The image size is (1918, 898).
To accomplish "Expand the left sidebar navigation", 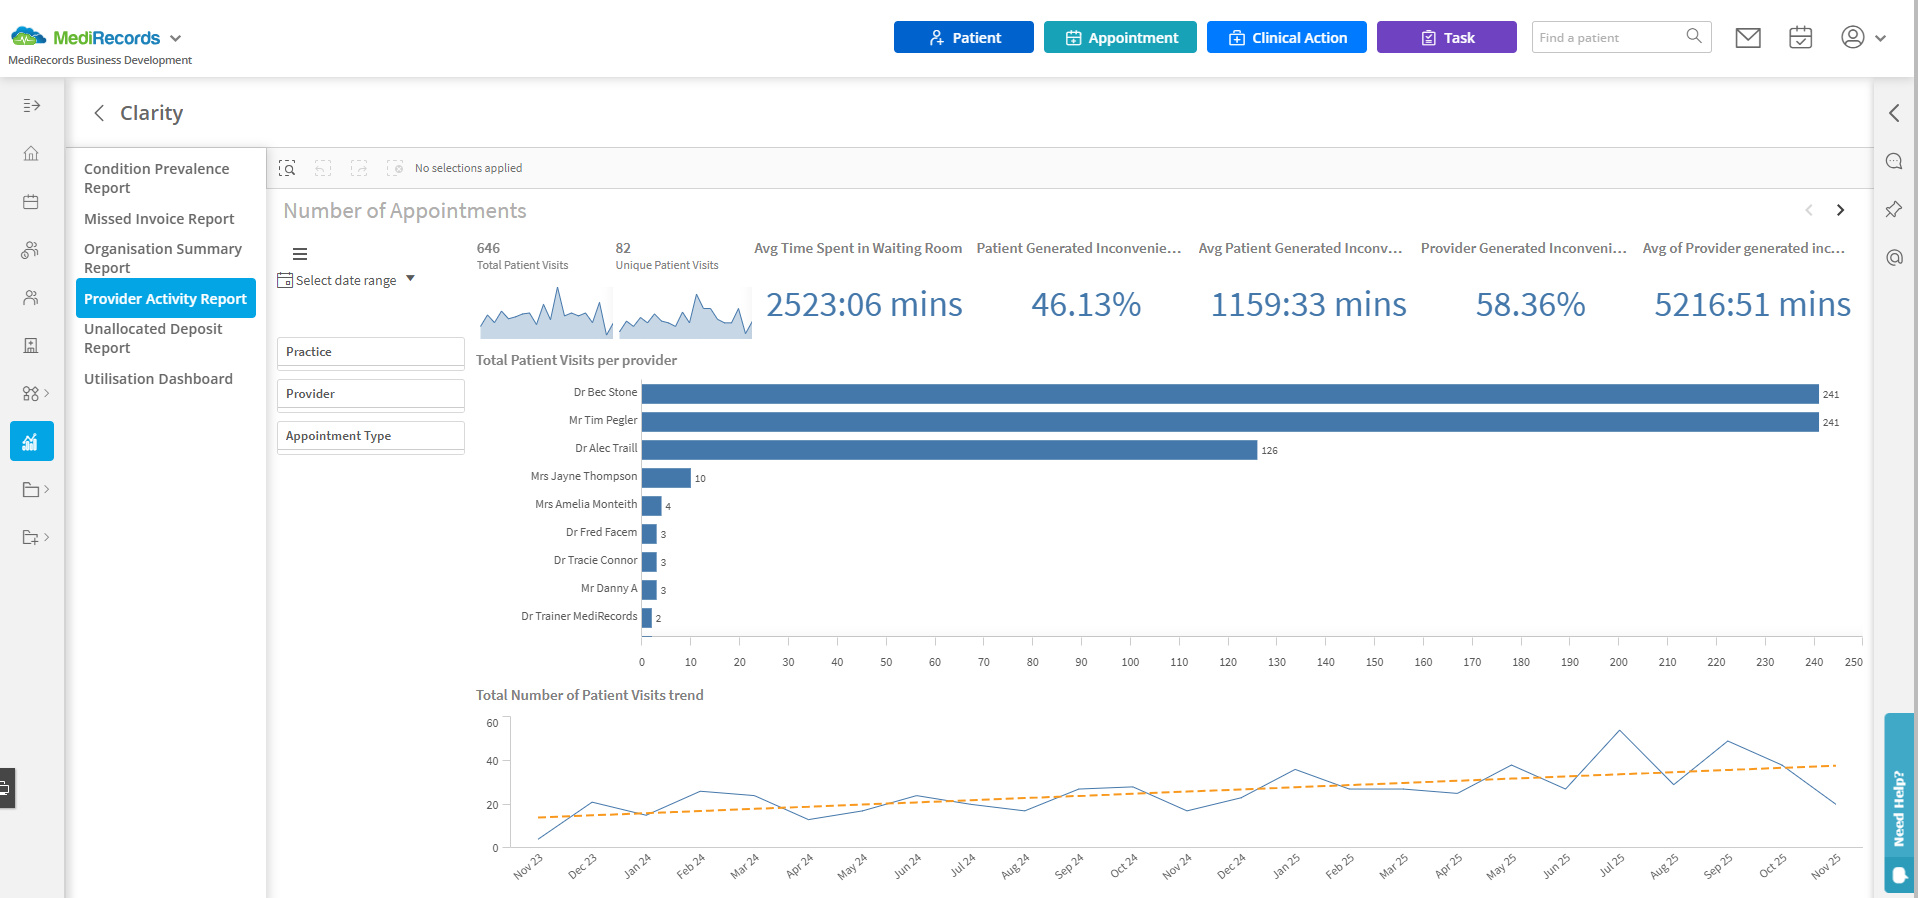I will click(x=31, y=106).
